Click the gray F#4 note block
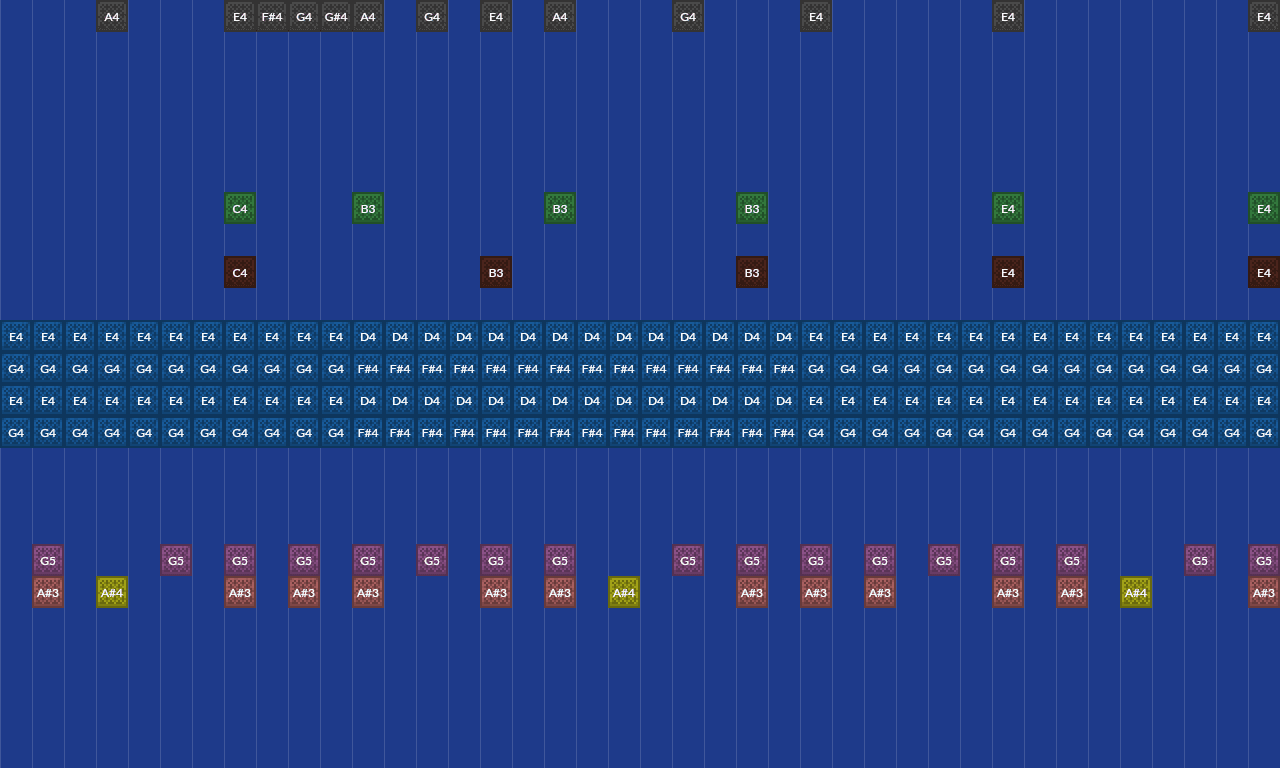Screen dimensions: 1280x768 [x=272, y=17]
